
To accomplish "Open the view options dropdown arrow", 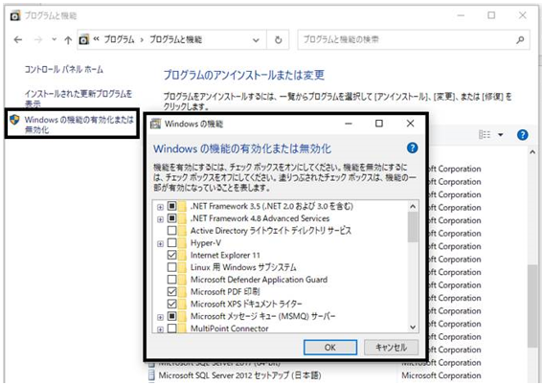I will [500, 135].
